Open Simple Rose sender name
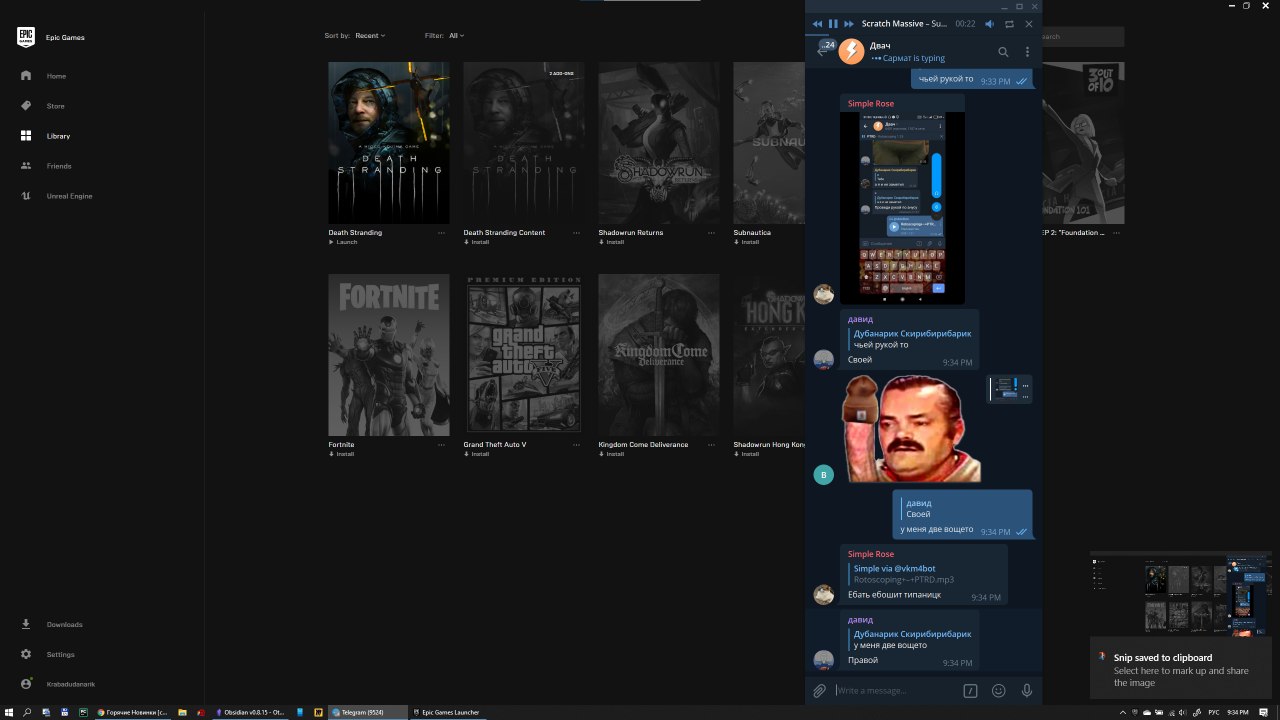The height and width of the screenshot is (720, 1280). (x=871, y=104)
